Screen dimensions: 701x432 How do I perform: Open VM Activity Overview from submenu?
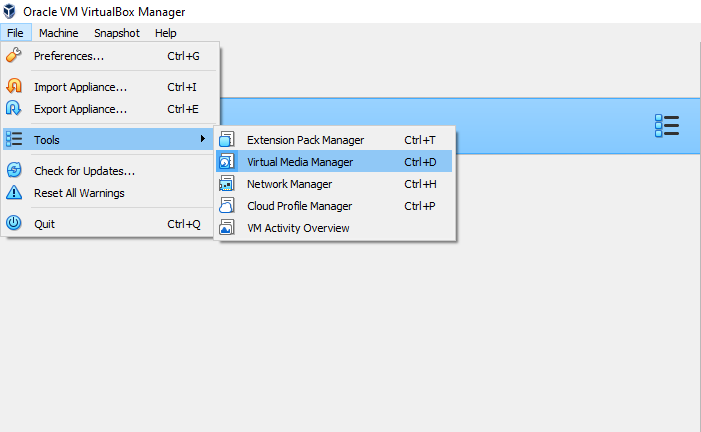pyautogui.click(x=334, y=228)
